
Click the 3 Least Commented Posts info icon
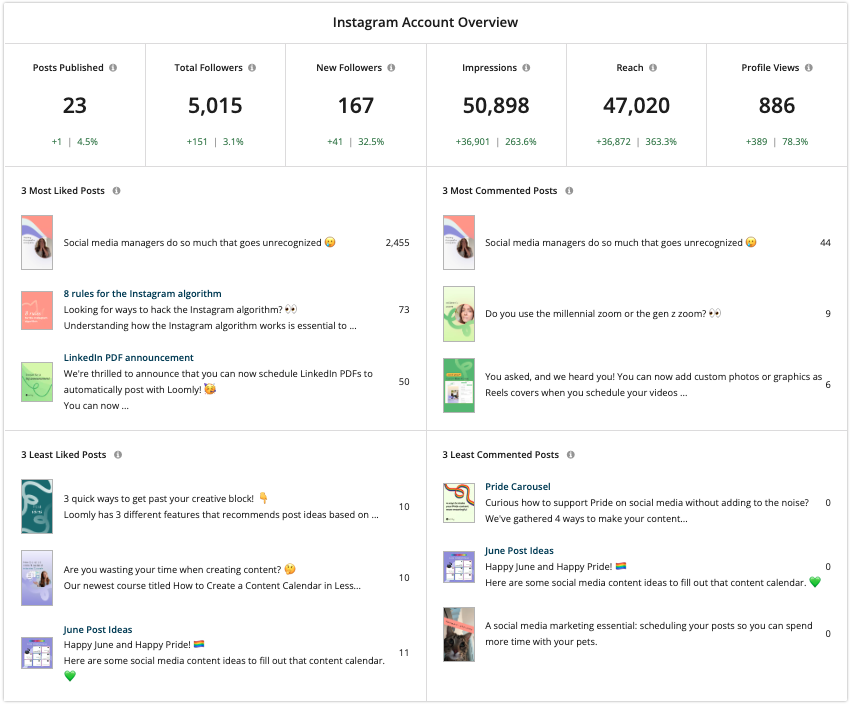[x=570, y=454]
